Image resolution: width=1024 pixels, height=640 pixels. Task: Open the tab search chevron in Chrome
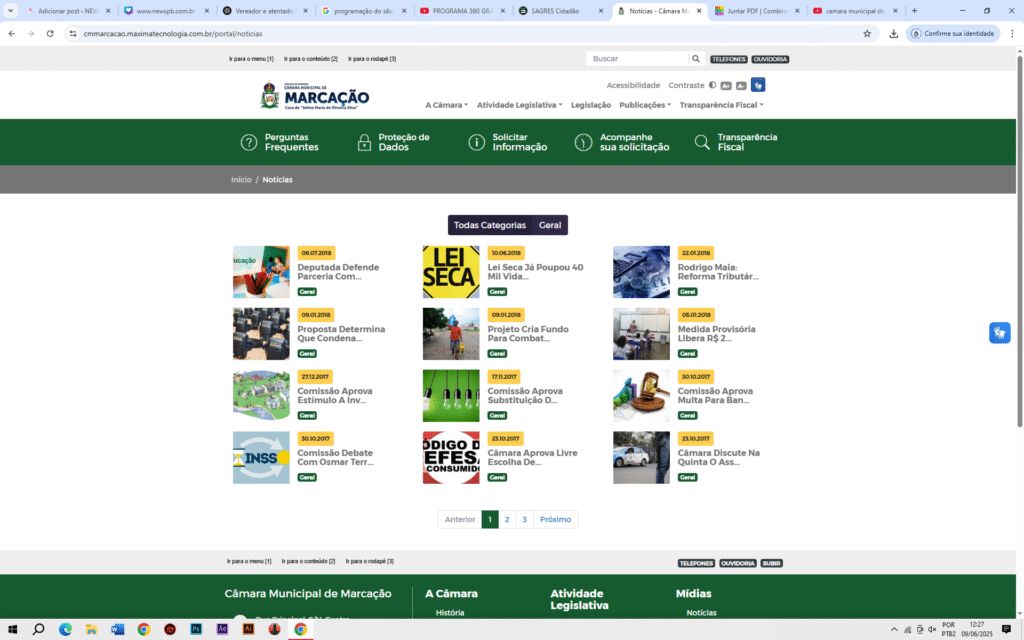click(10, 10)
